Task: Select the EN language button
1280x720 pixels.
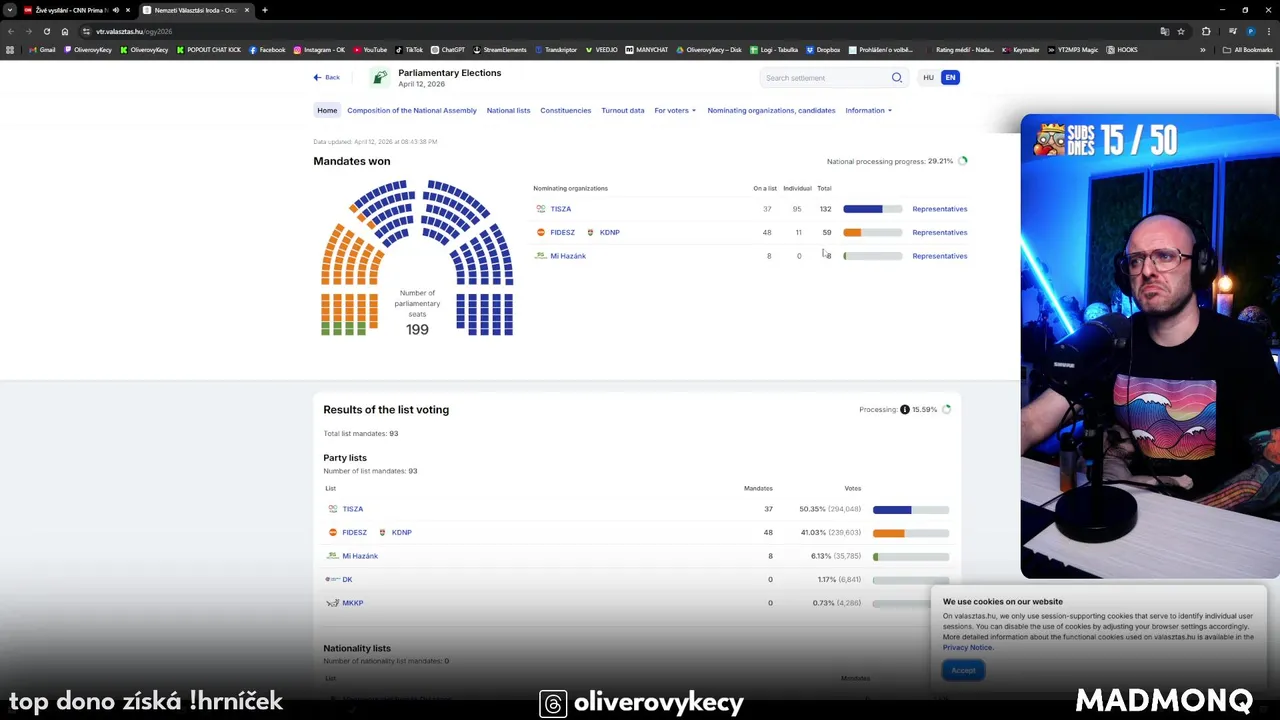Action: 950,77
